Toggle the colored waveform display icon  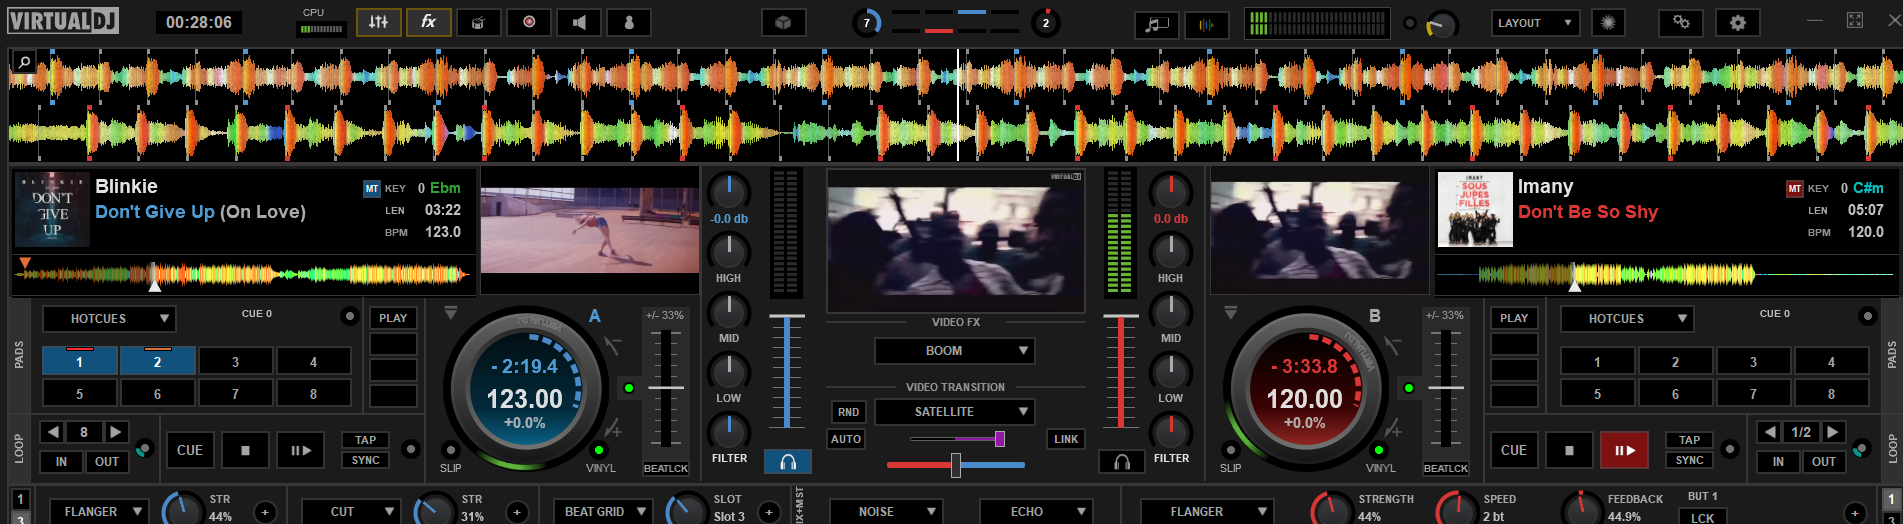(x=1207, y=24)
